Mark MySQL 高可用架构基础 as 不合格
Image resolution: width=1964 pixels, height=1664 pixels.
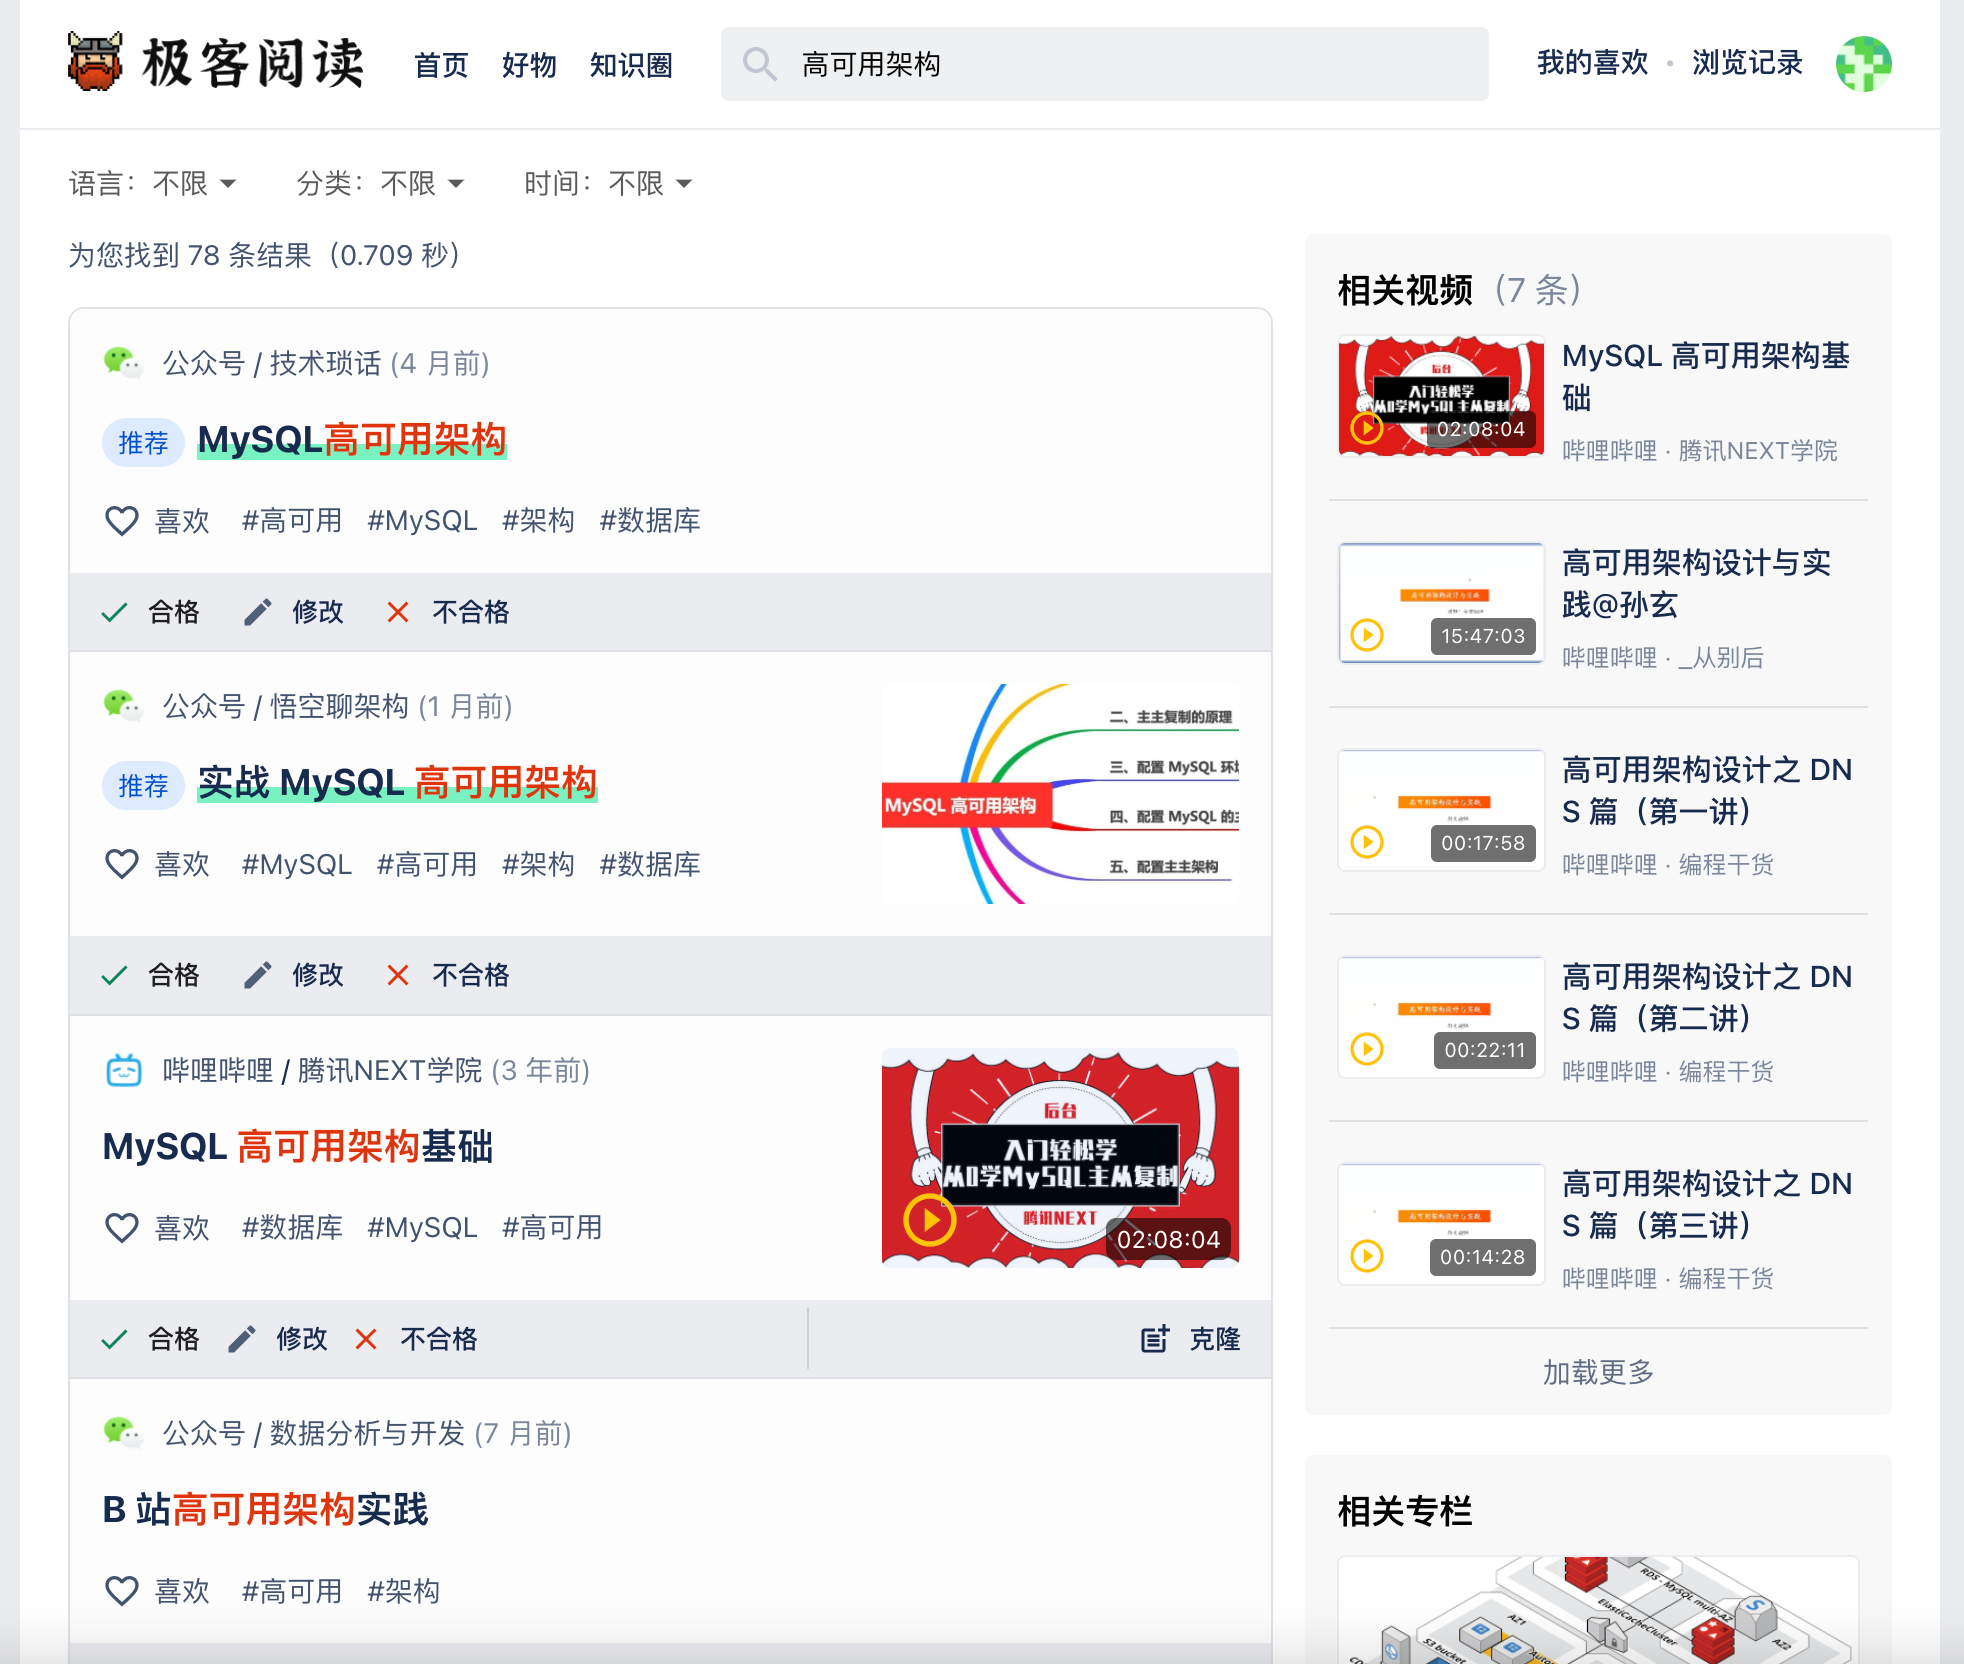click(417, 1339)
